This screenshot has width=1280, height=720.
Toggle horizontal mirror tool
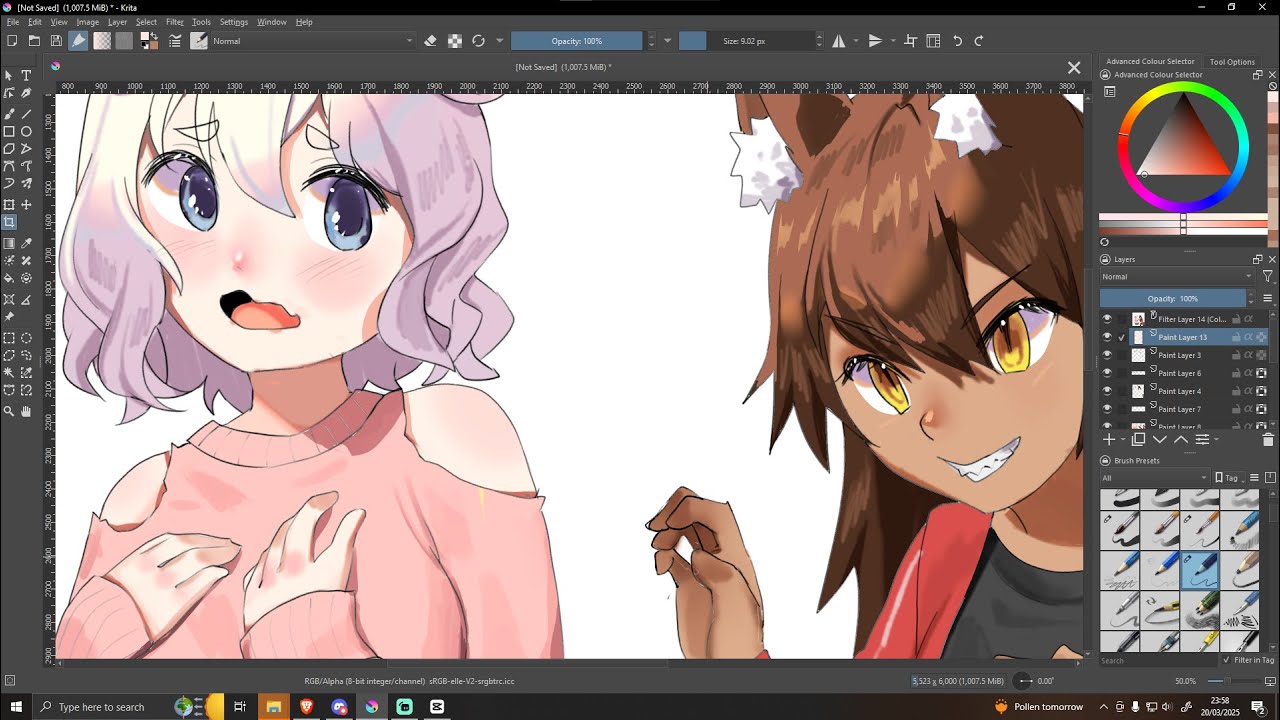coord(839,41)
